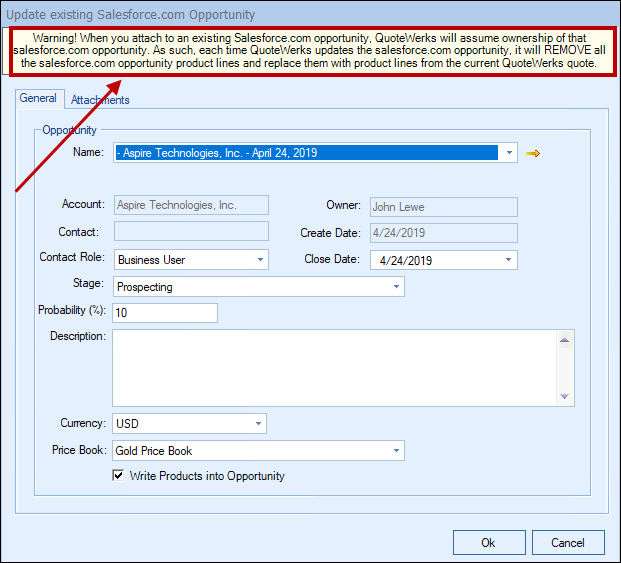The image size is (621, 563).
Task: Switch to the Attachments tab
Action: [100, 100]
